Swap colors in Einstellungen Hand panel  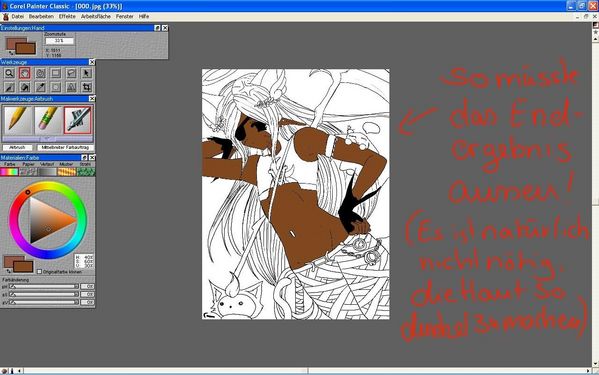click(x=10, y=53)
